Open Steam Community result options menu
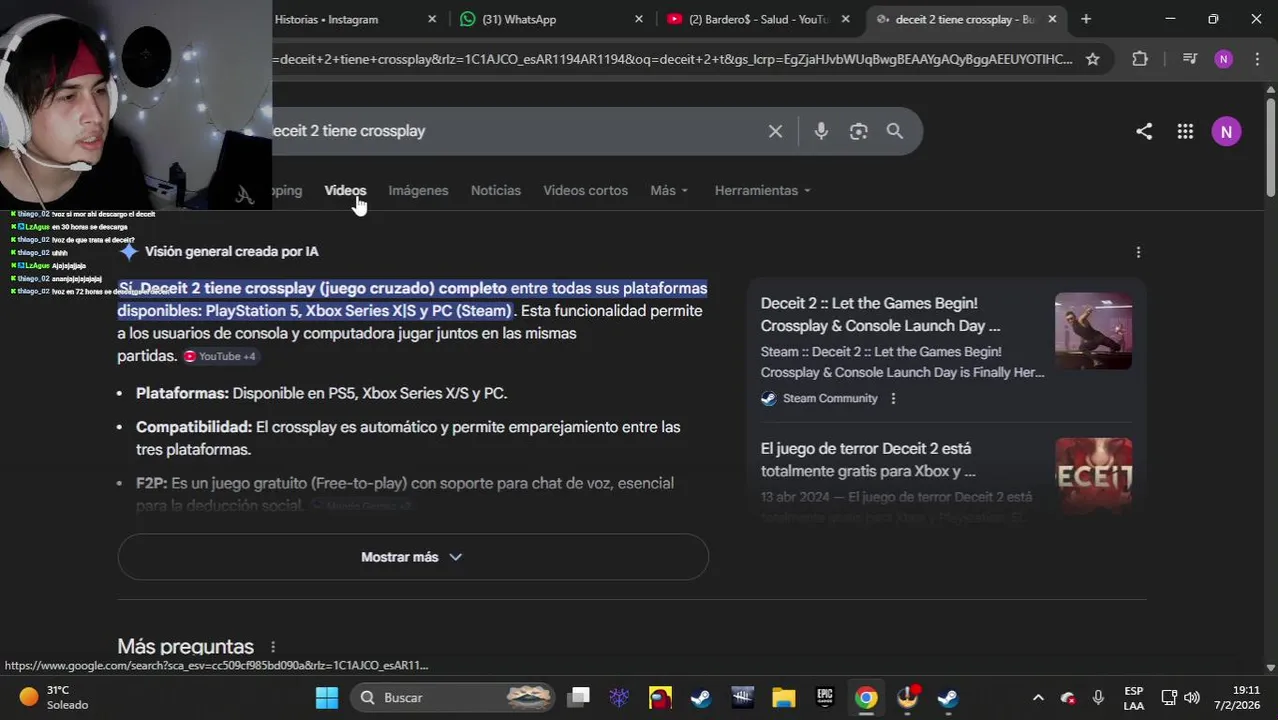Screen dimensions: 1278x720 (x=893, y=398)
